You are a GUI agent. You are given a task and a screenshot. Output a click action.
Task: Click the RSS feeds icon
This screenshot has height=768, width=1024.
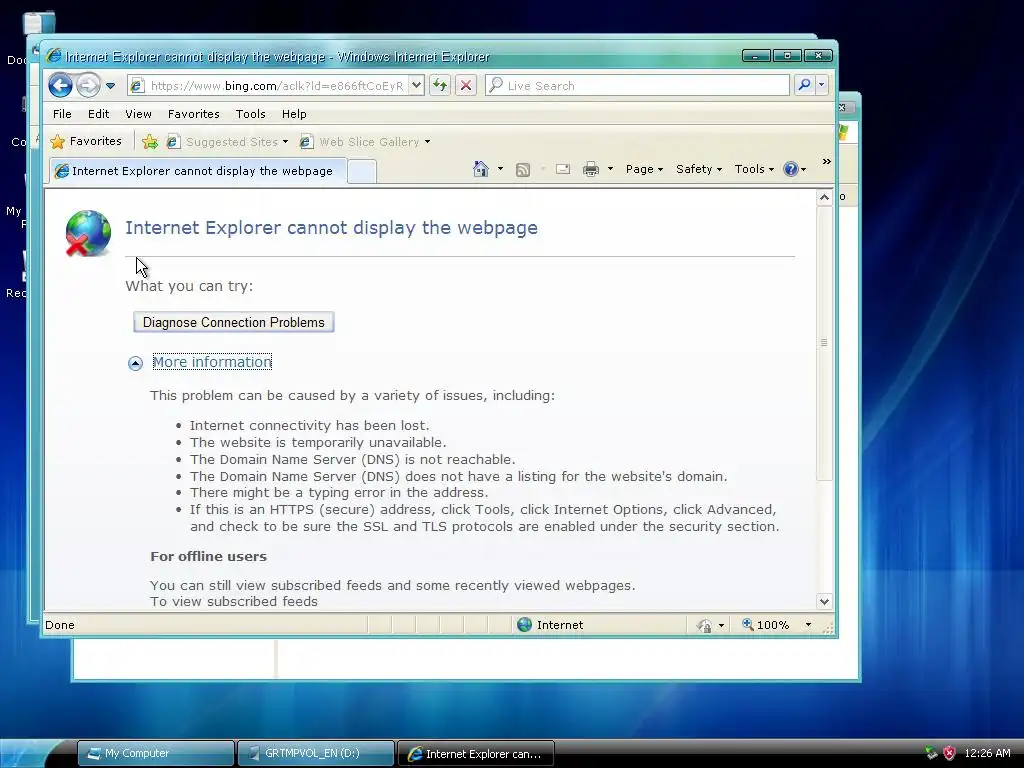tap(523, 170)
